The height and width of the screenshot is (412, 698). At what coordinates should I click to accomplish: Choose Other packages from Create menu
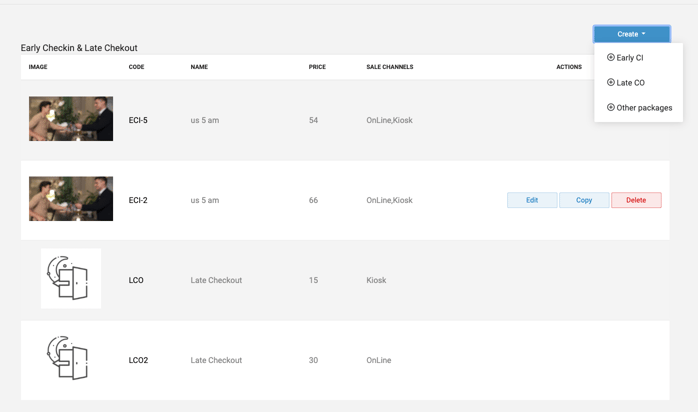(x=638, y=107)
